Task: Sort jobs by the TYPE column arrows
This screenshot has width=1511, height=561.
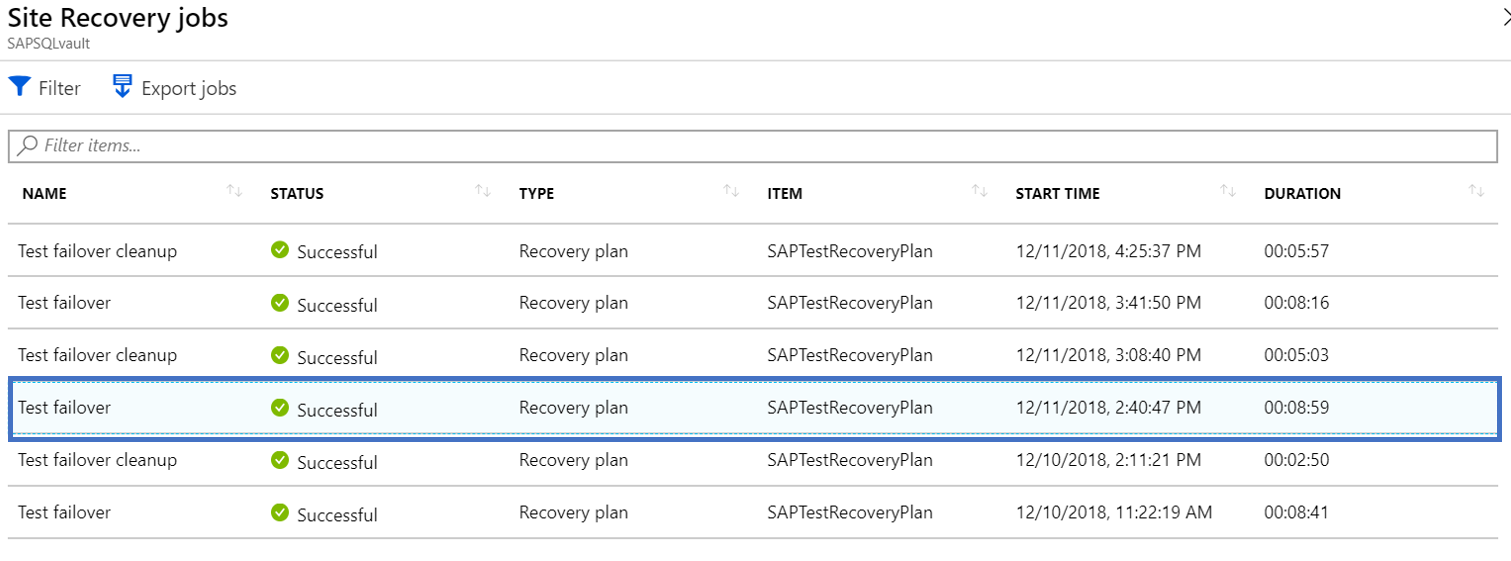Action: [x=731, y=192]
